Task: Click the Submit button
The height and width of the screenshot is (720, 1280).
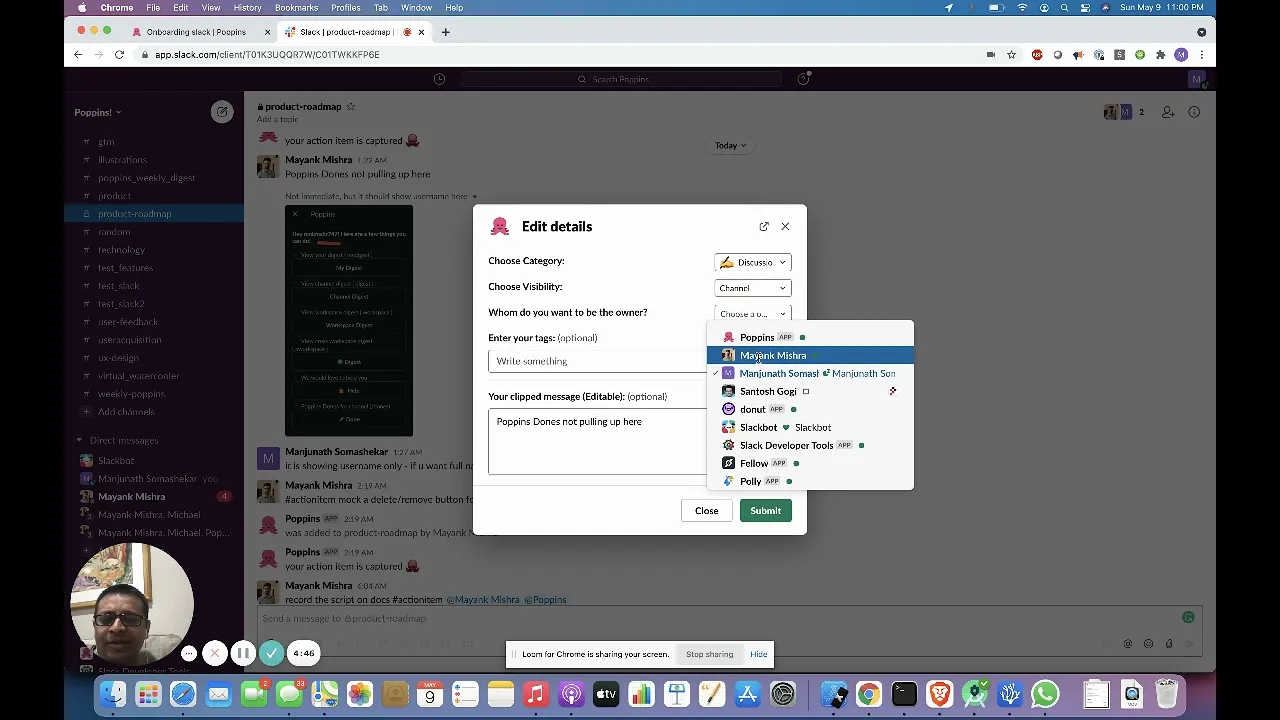Action: pos(765,511)
